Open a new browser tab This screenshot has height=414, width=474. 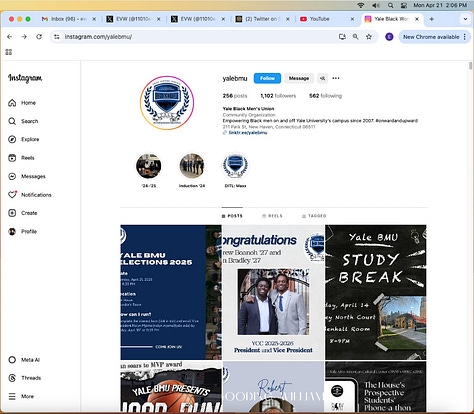432,19
